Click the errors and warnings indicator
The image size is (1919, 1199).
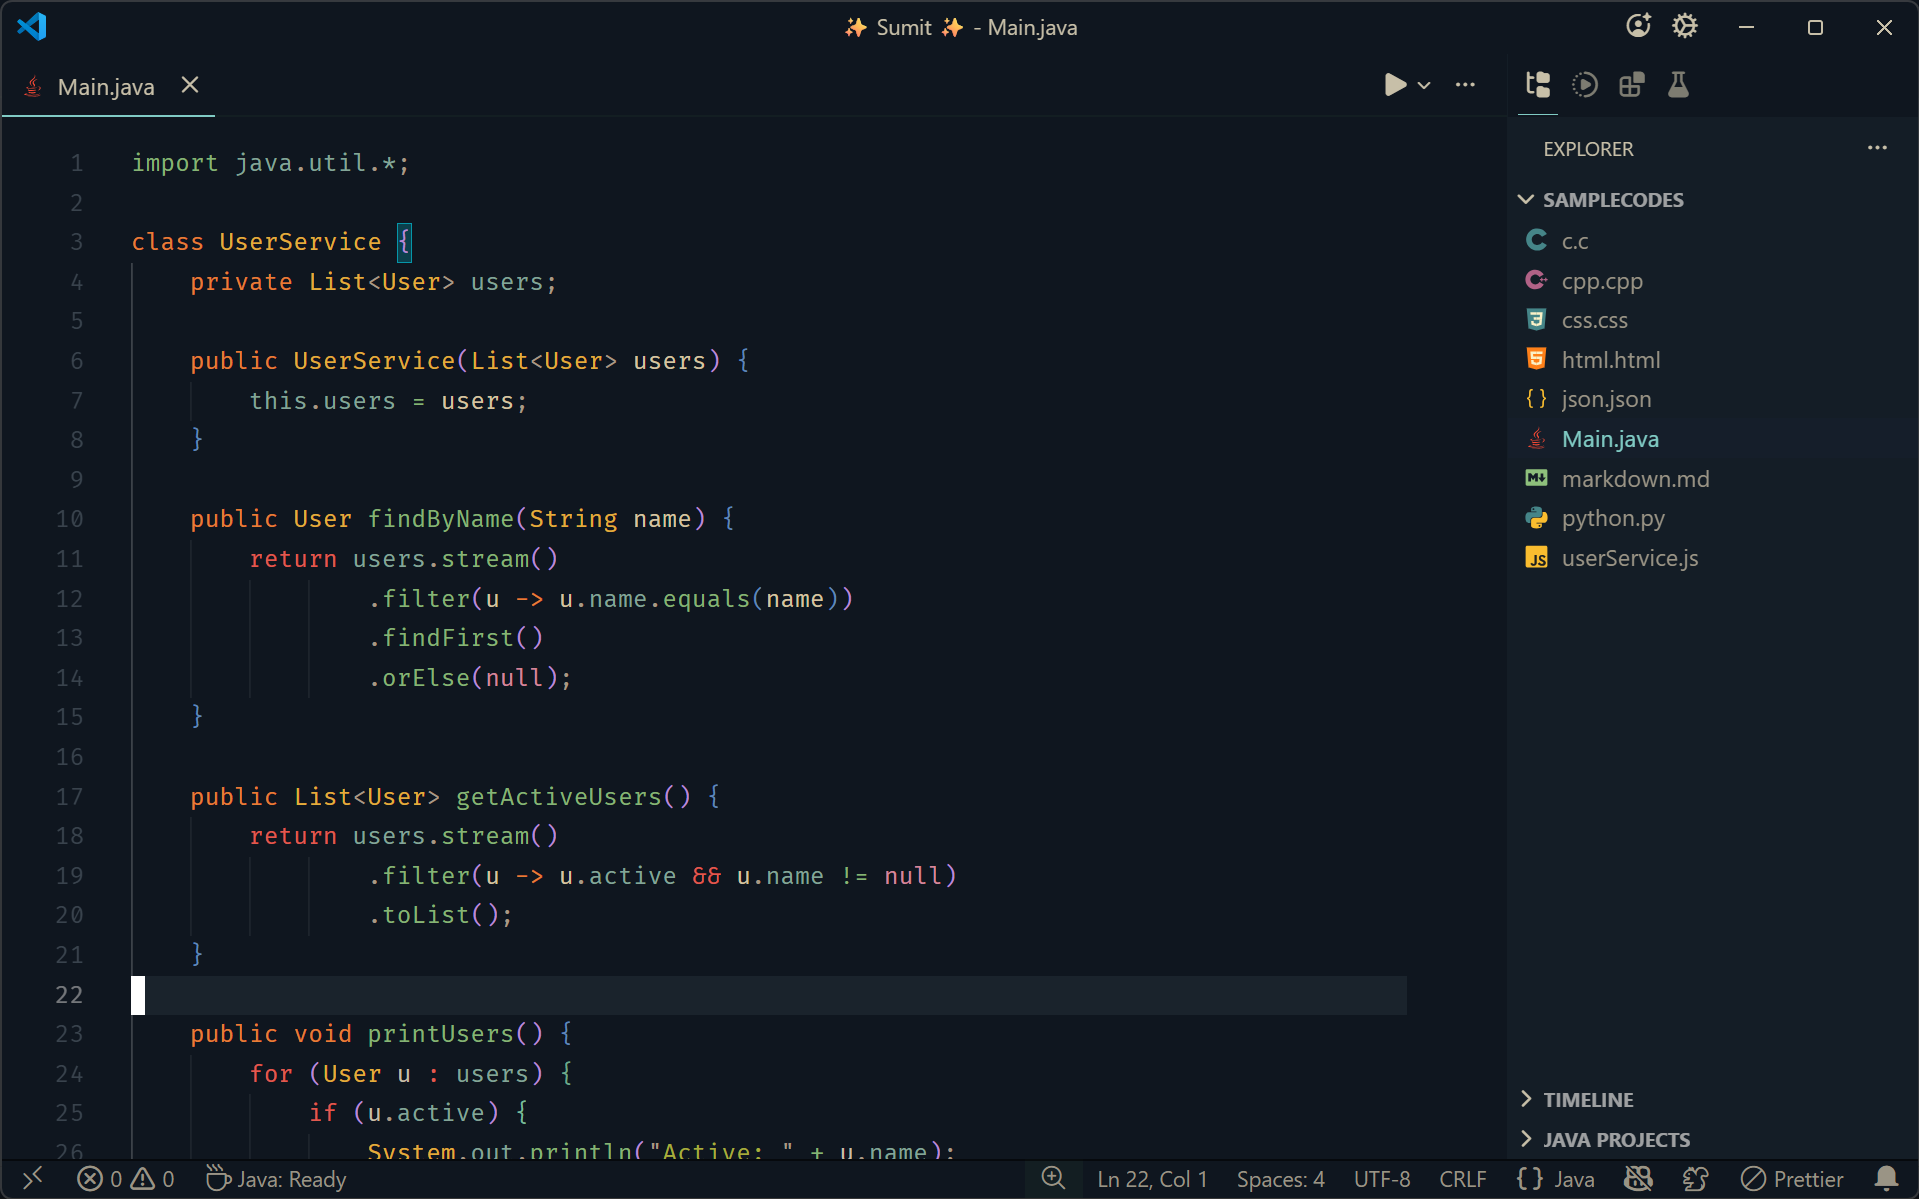pos(126,1178)
